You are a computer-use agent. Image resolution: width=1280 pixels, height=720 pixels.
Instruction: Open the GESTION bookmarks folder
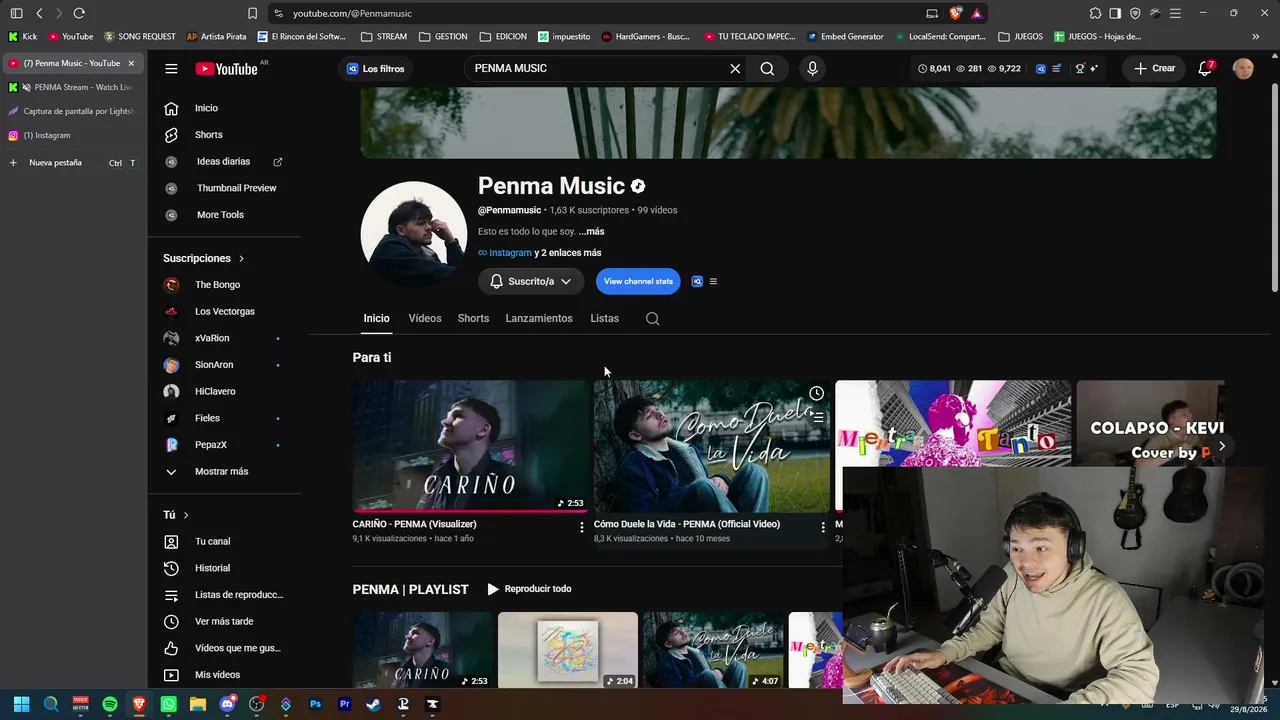tap(443, 37)
